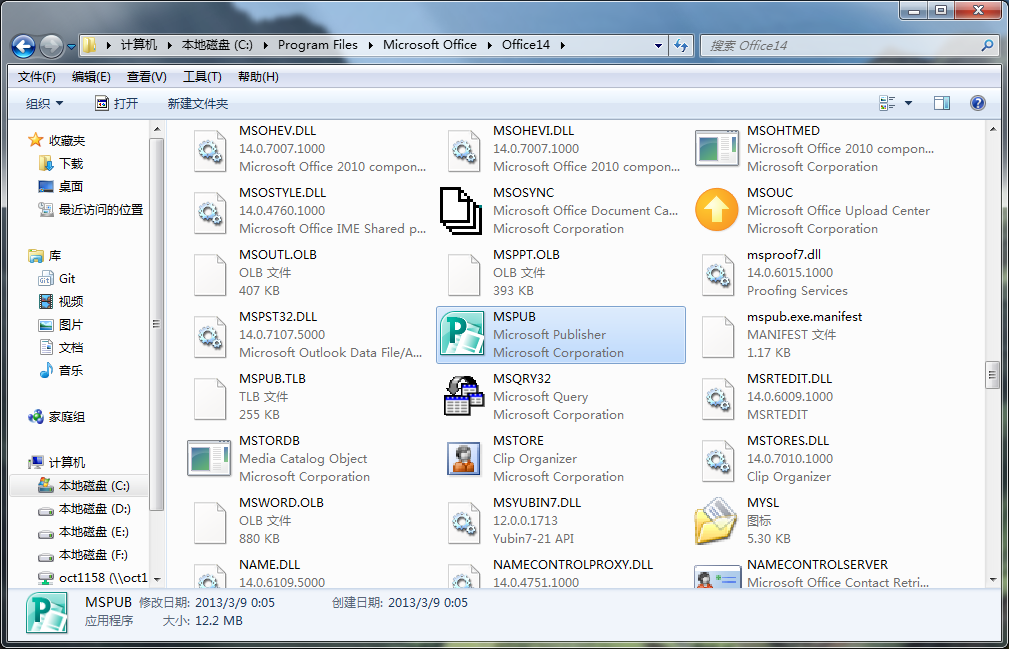This screenshot has height=649, width=1009.
Task: Open the help question mark icon
Action: pos(978,103)
